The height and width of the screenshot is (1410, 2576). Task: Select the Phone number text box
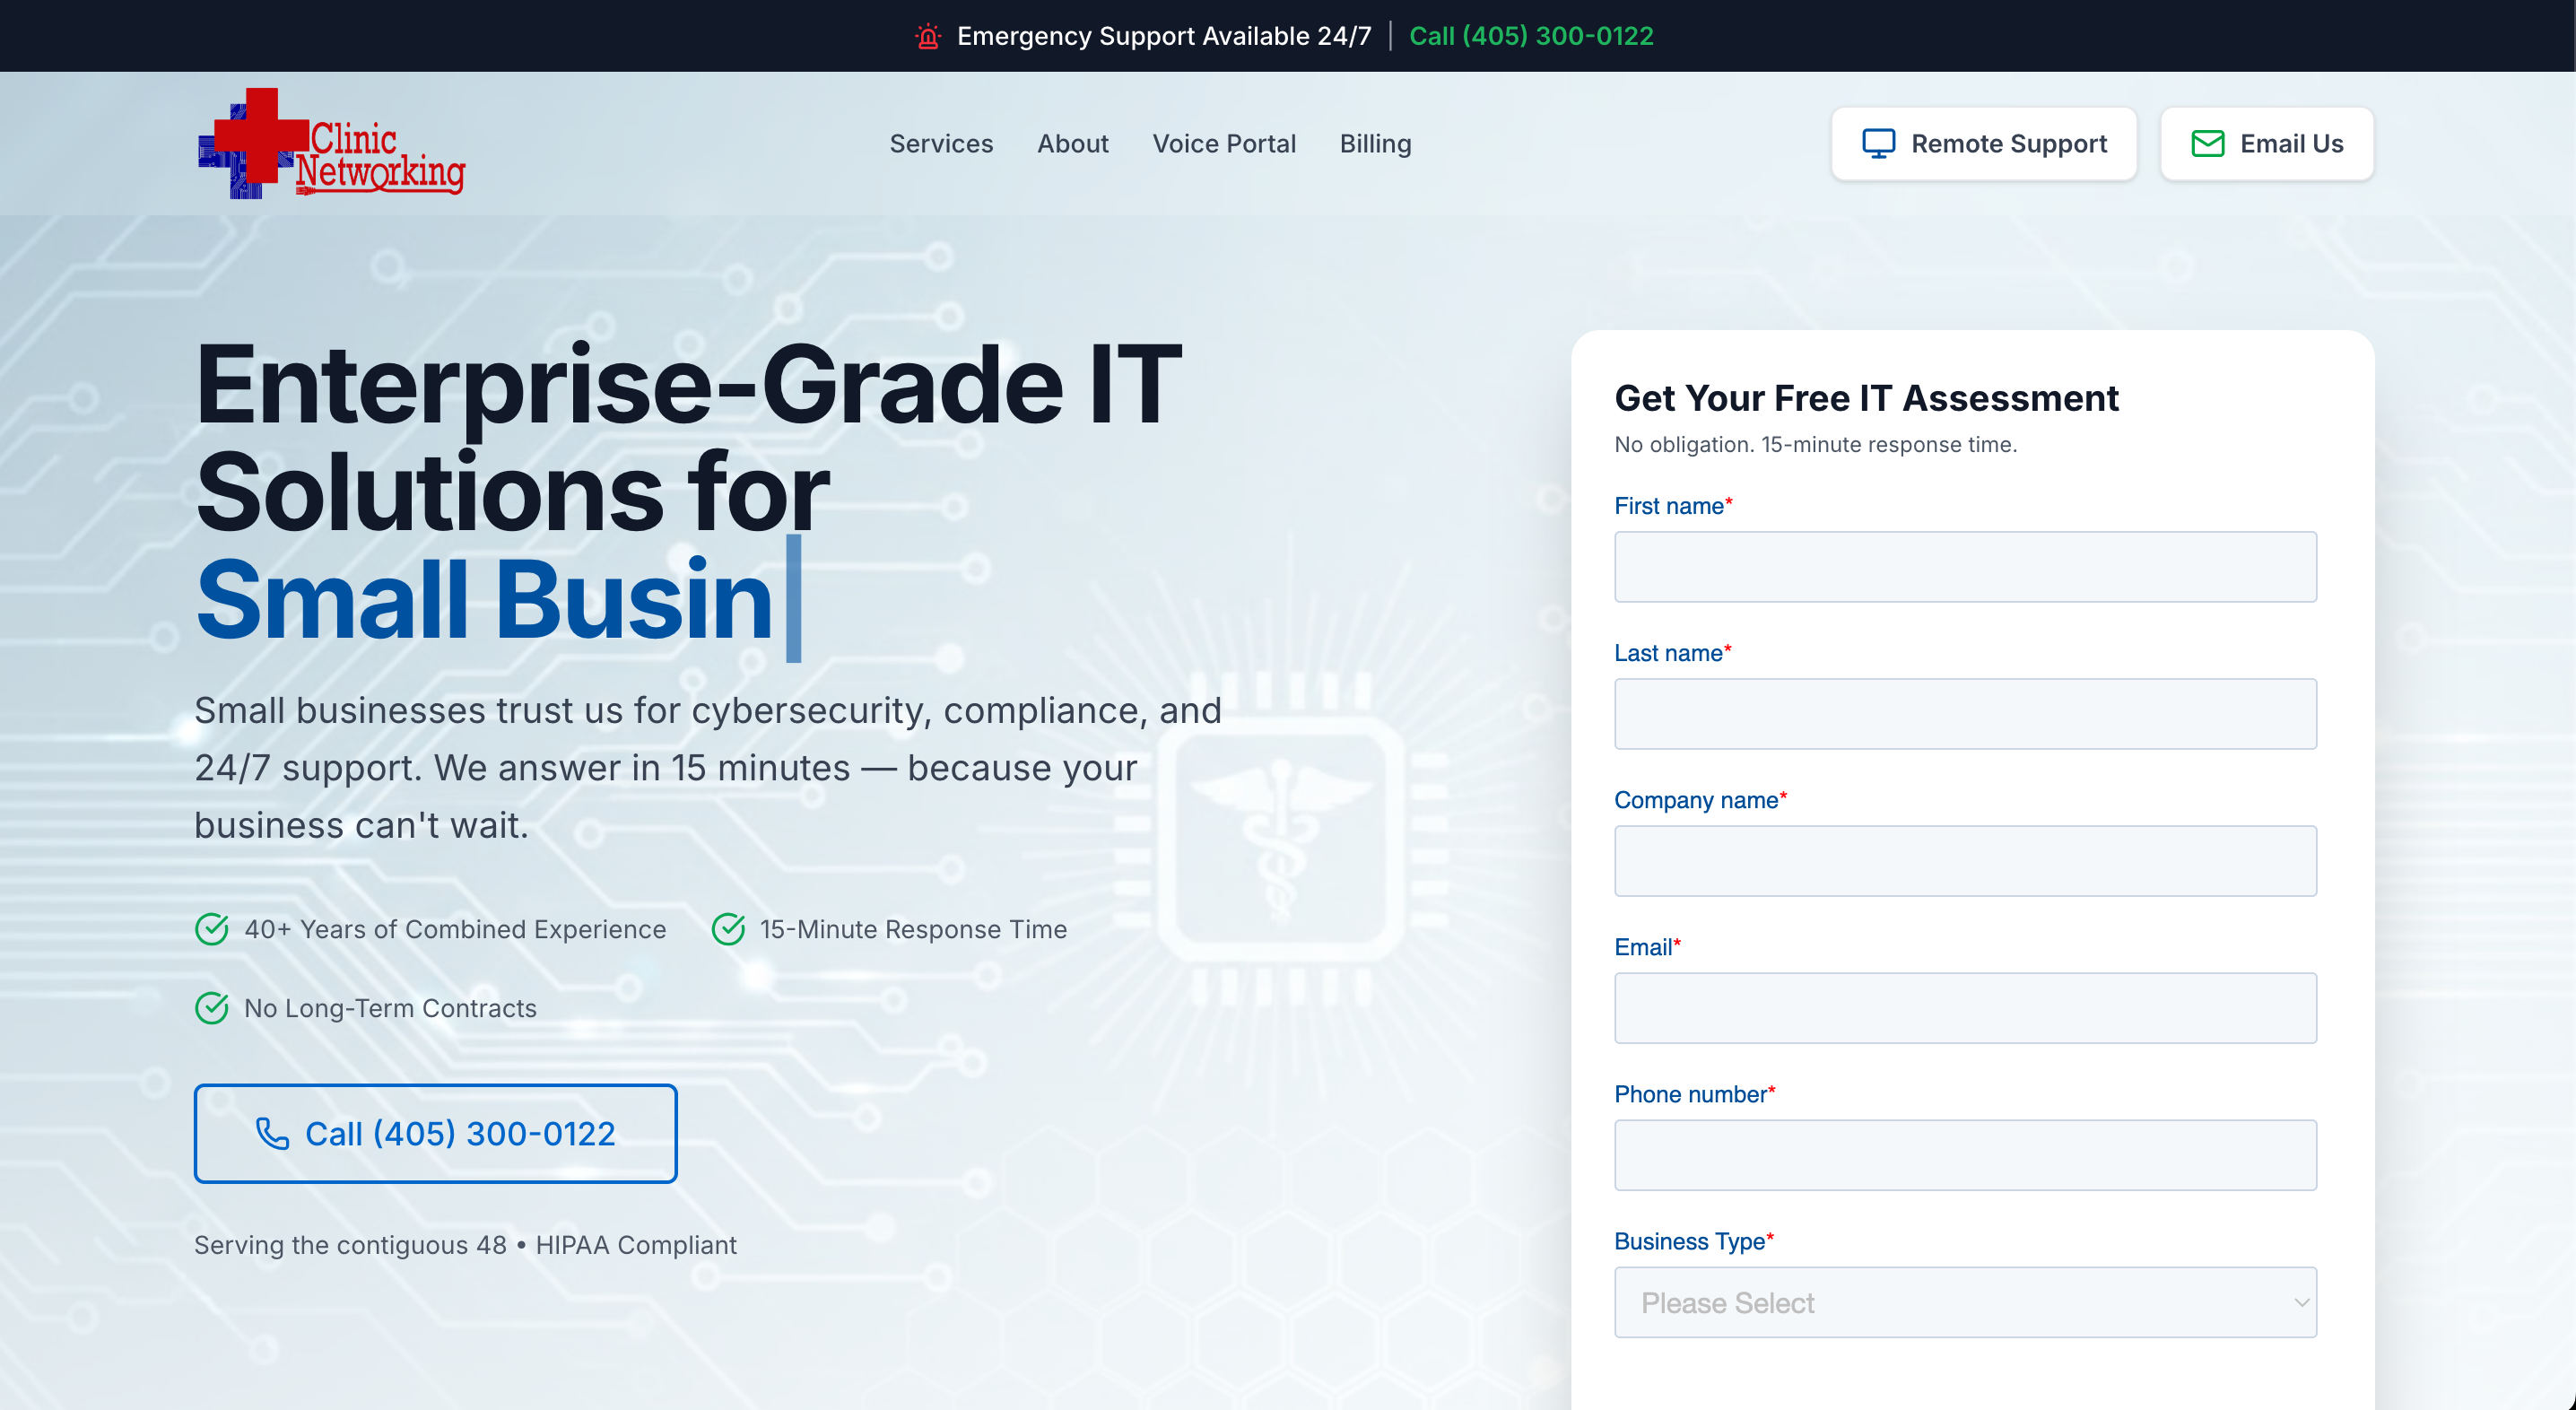tap(1964, 1155)
